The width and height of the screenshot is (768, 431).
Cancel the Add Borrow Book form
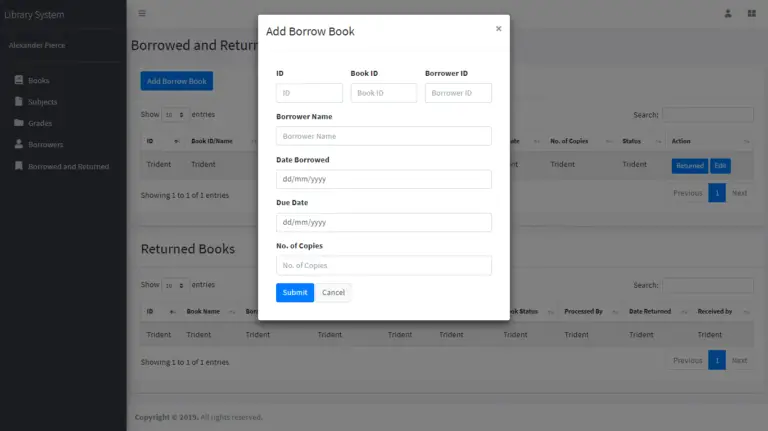tap(333, 292)
